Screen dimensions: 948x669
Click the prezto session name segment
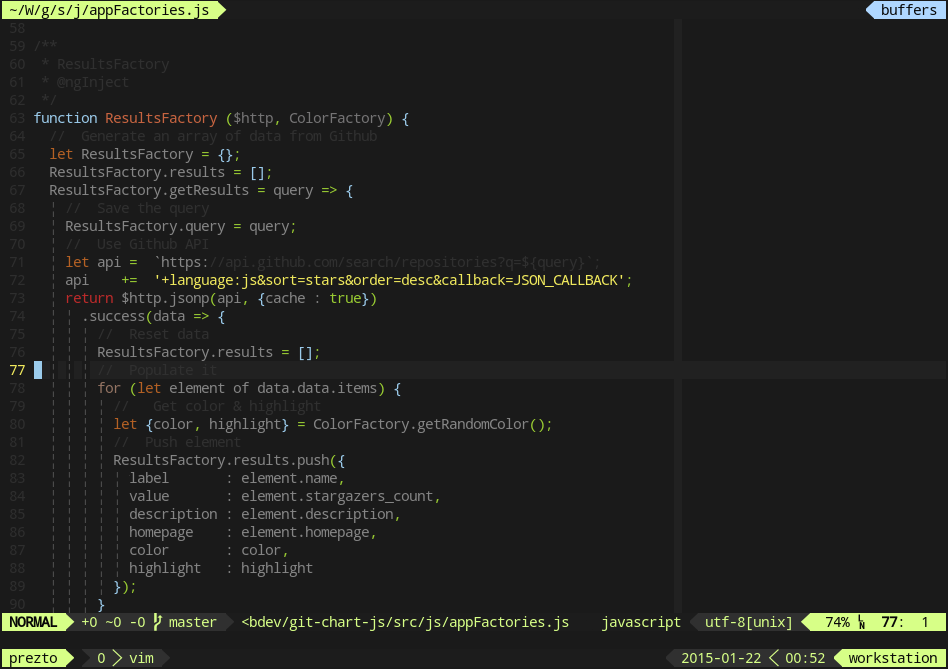36,658
